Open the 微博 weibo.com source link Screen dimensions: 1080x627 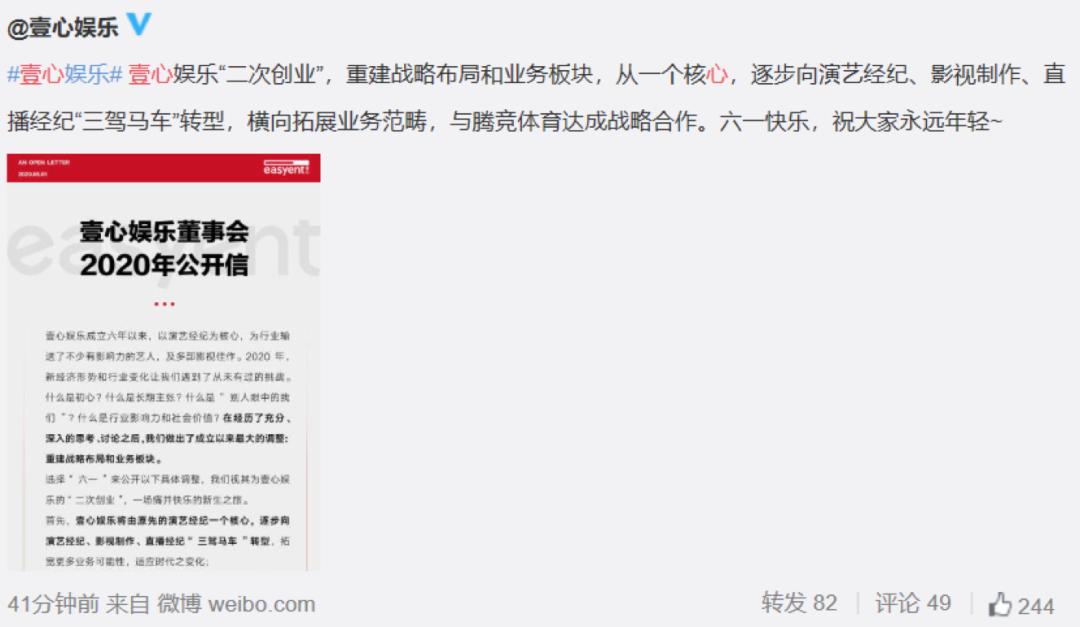236,604
